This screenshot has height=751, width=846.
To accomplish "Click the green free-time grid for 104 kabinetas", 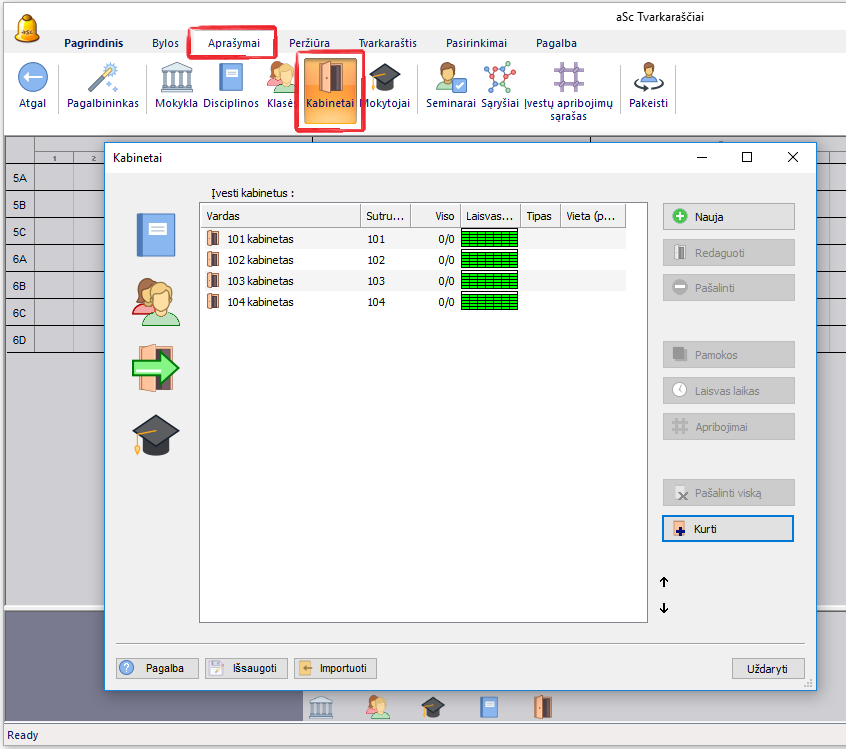I will (x=489, y=302).
